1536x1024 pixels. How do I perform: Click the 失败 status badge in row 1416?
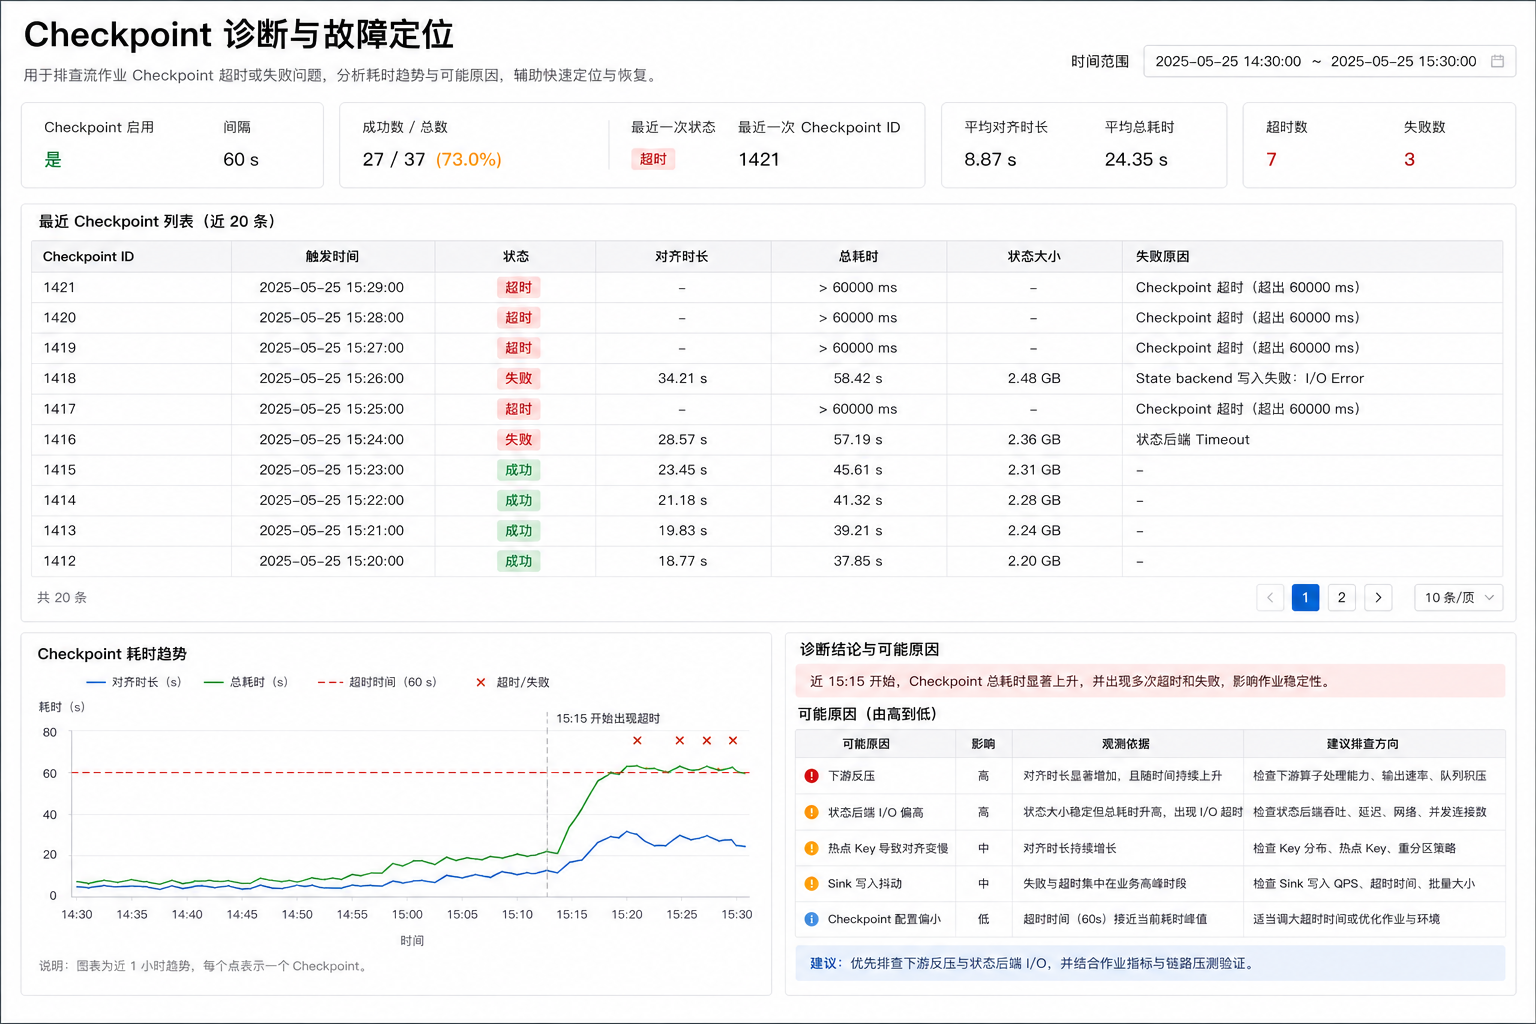point(518,440)
